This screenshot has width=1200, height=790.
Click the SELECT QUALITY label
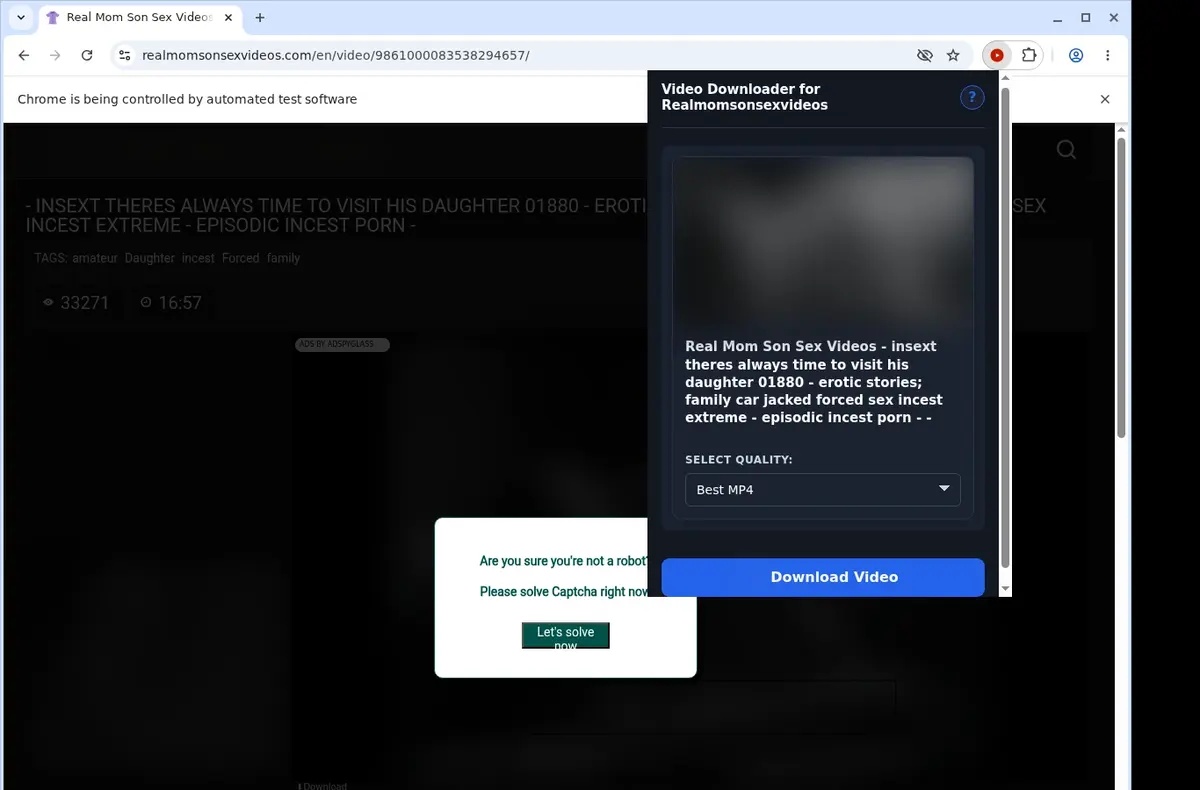(739, 460)
